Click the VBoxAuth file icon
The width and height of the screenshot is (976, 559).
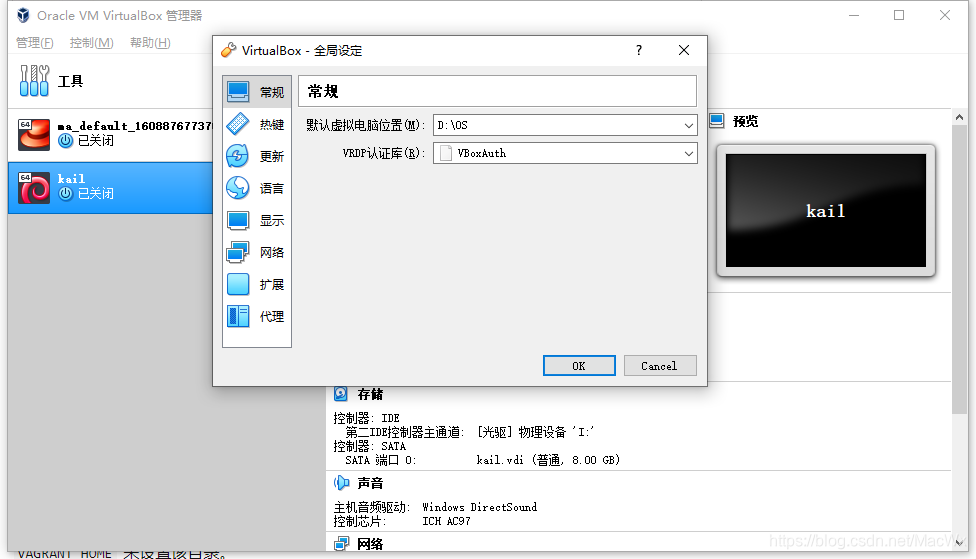click(446, 153)
